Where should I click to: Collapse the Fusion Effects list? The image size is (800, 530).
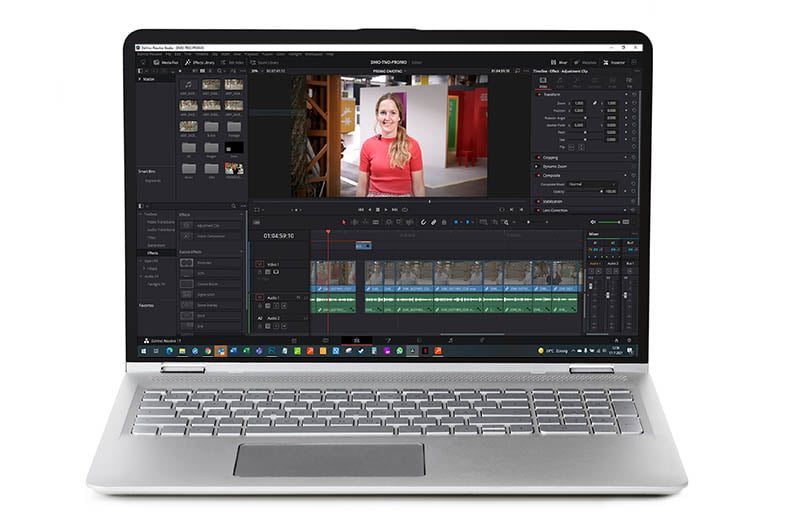pos(241,252)
